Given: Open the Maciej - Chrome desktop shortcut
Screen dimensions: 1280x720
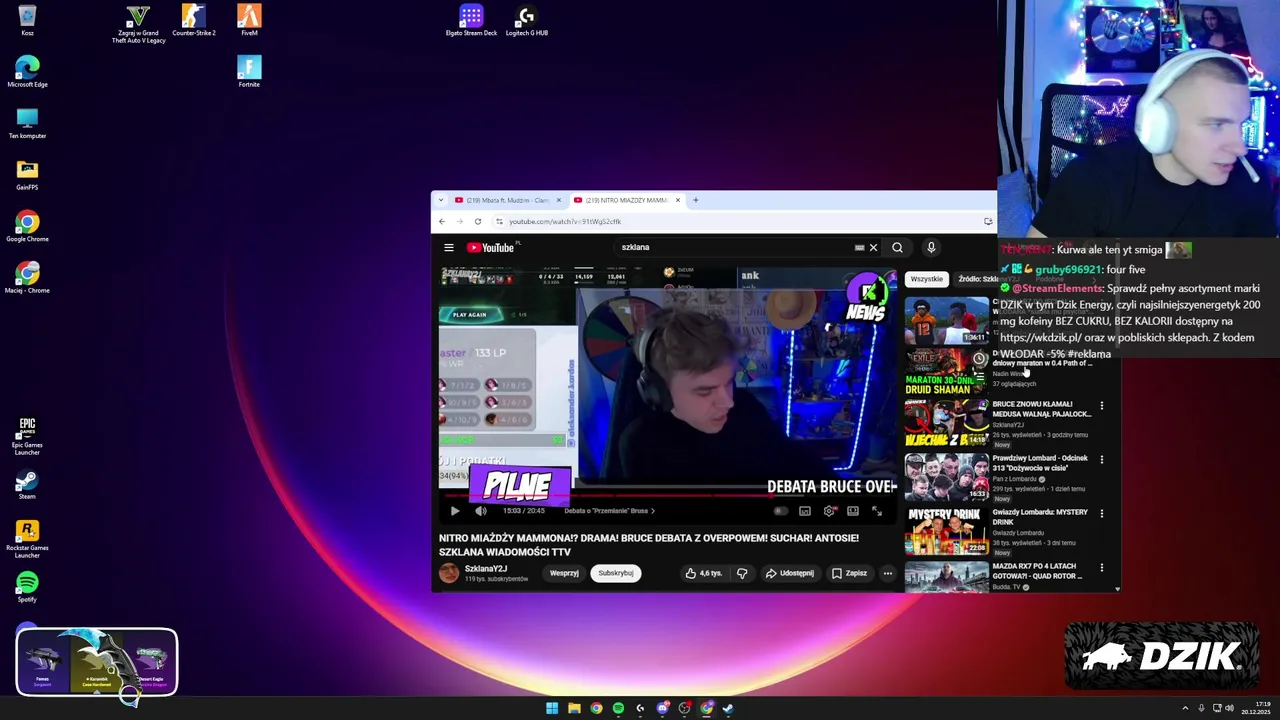Looking at the screenshot, I should click(x=27, y=277).
